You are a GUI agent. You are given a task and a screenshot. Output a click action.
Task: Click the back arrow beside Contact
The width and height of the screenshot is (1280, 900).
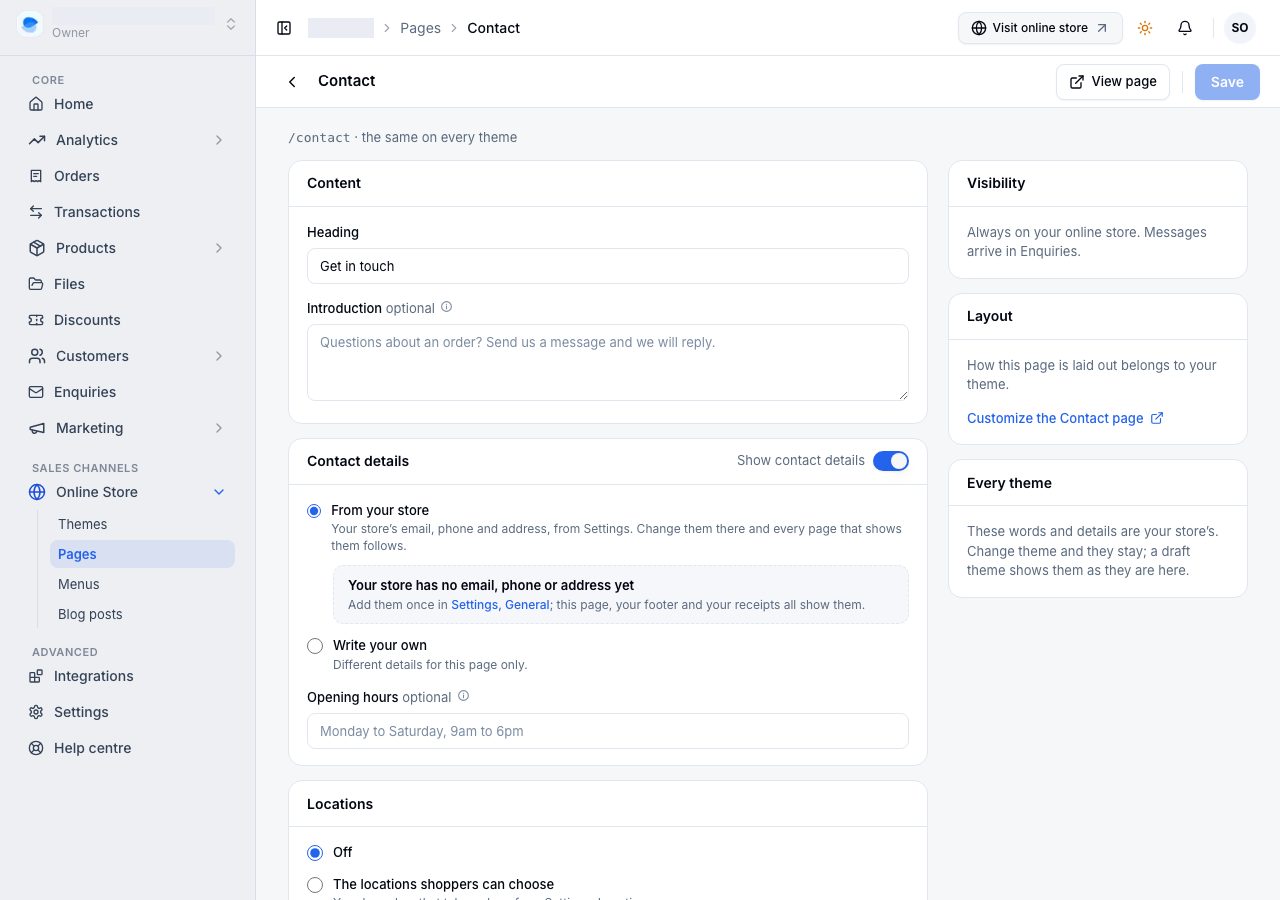coord(292,82)
